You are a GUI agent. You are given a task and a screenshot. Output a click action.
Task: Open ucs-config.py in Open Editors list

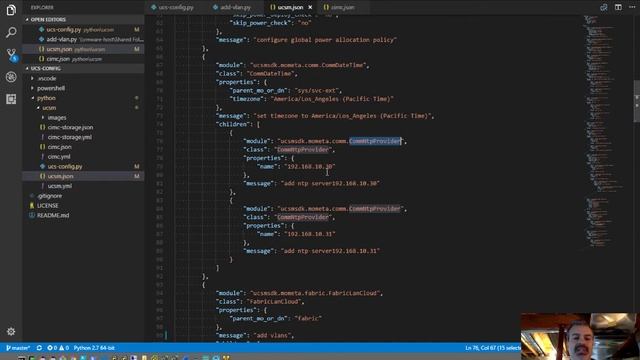click(x=63, y=30)
